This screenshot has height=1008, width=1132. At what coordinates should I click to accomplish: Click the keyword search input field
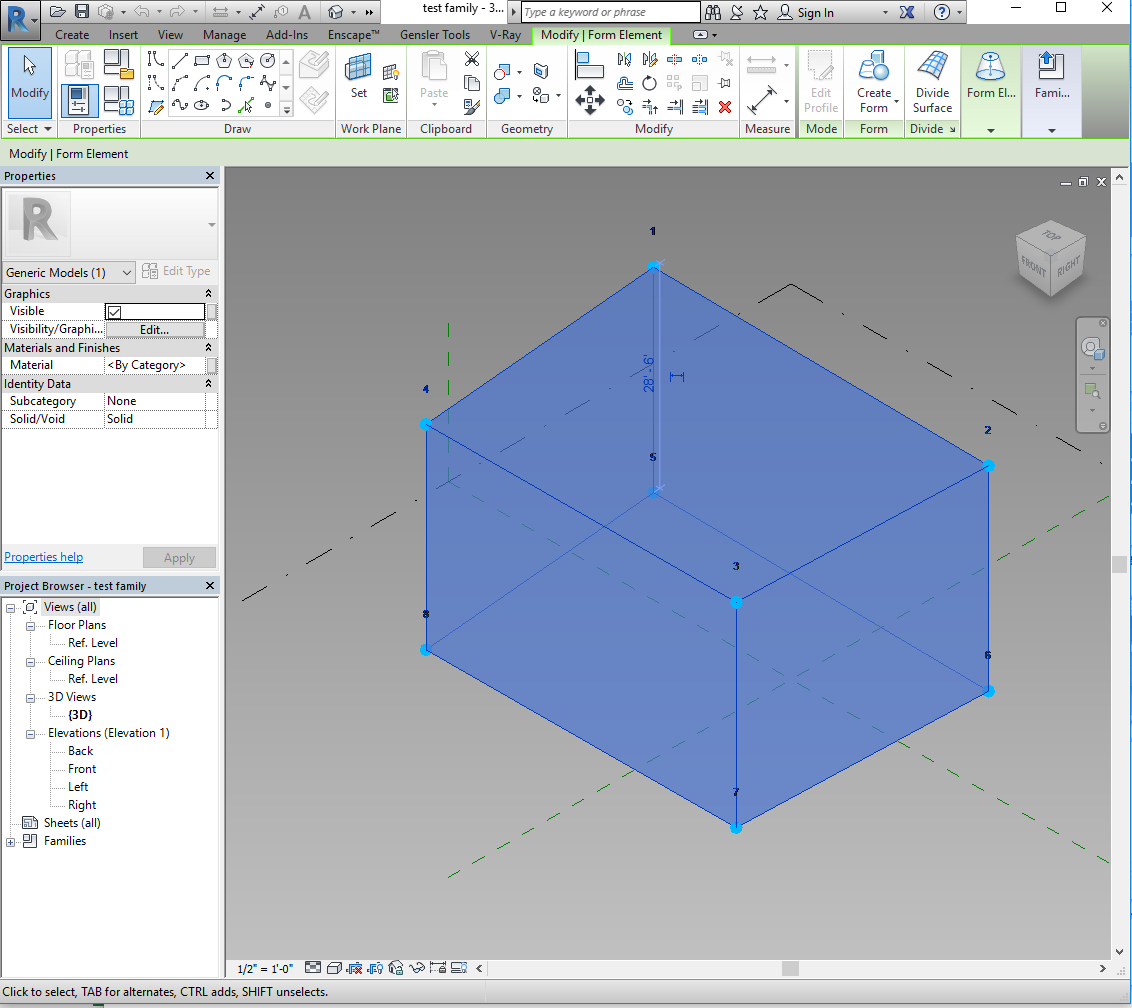coord(610,12)
